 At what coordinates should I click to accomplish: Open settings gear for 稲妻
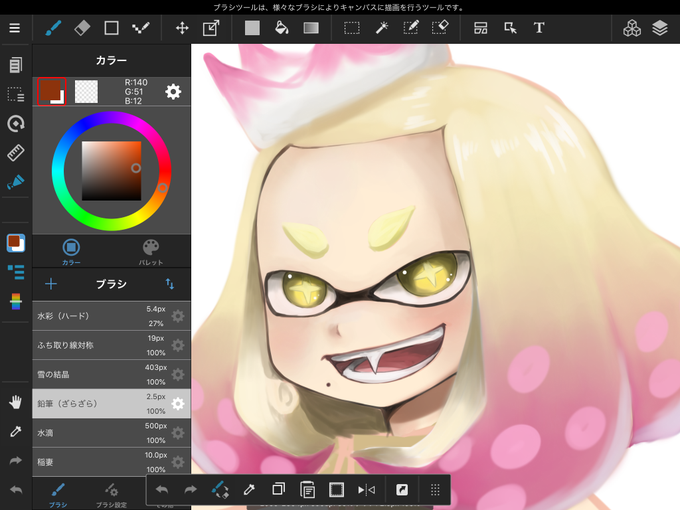(x=178, y=462)
